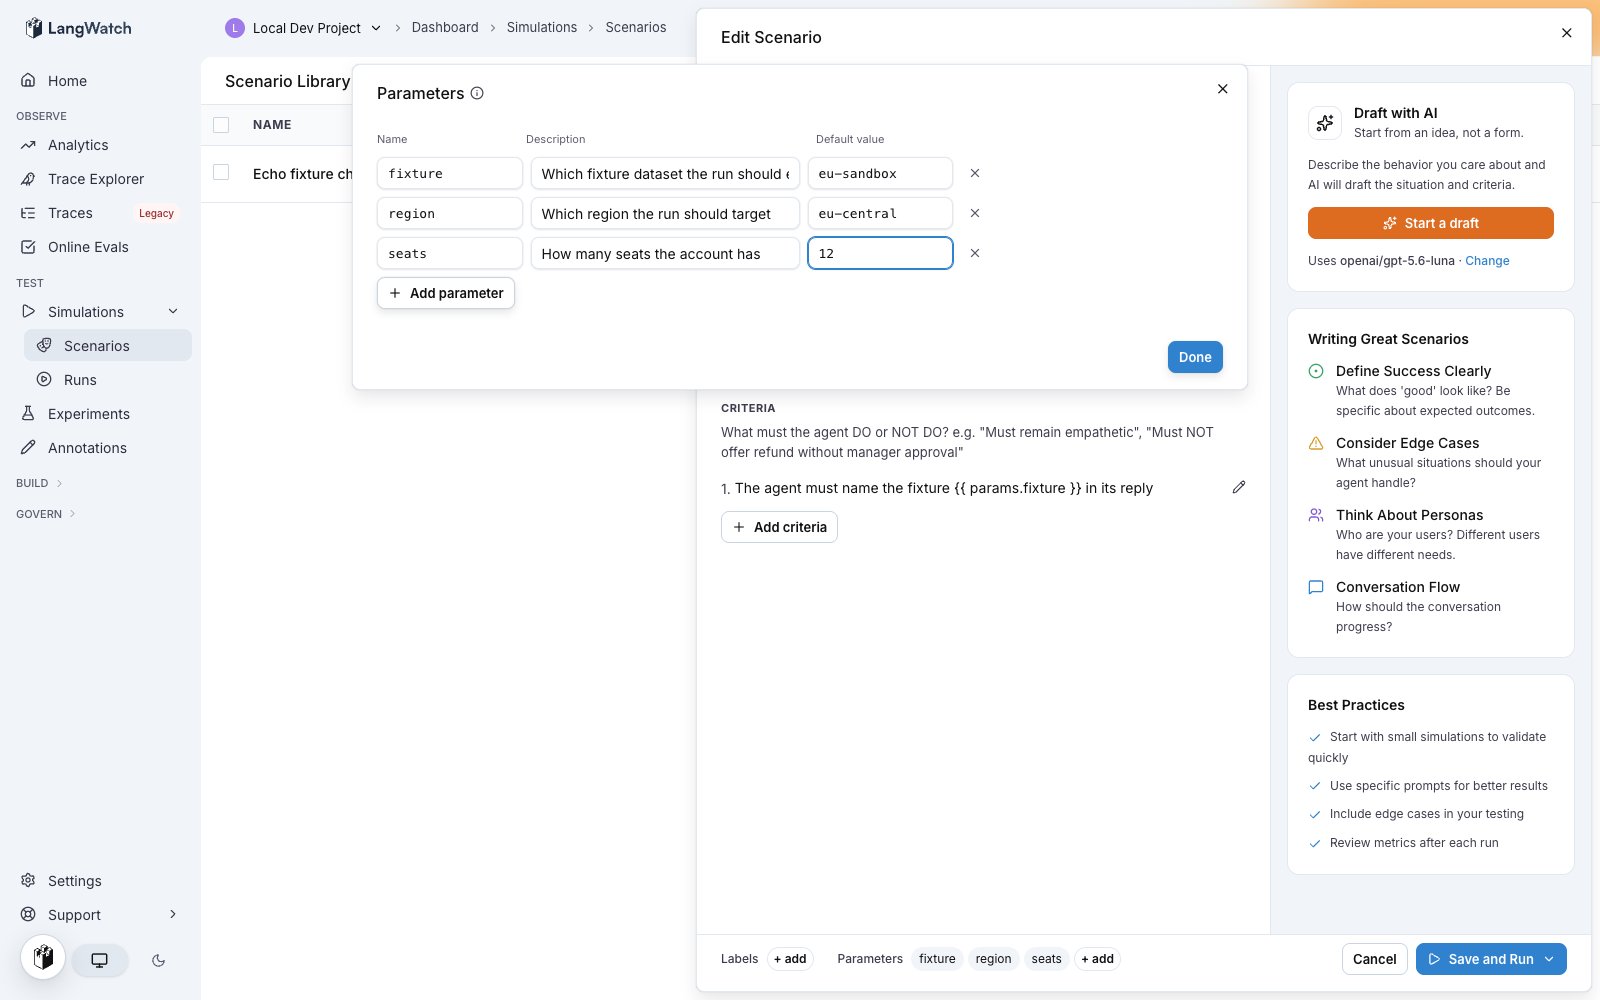
Task: Click the Draft with AI sparkle icon
Action: pyautogui.click(x=1325, y=123)
